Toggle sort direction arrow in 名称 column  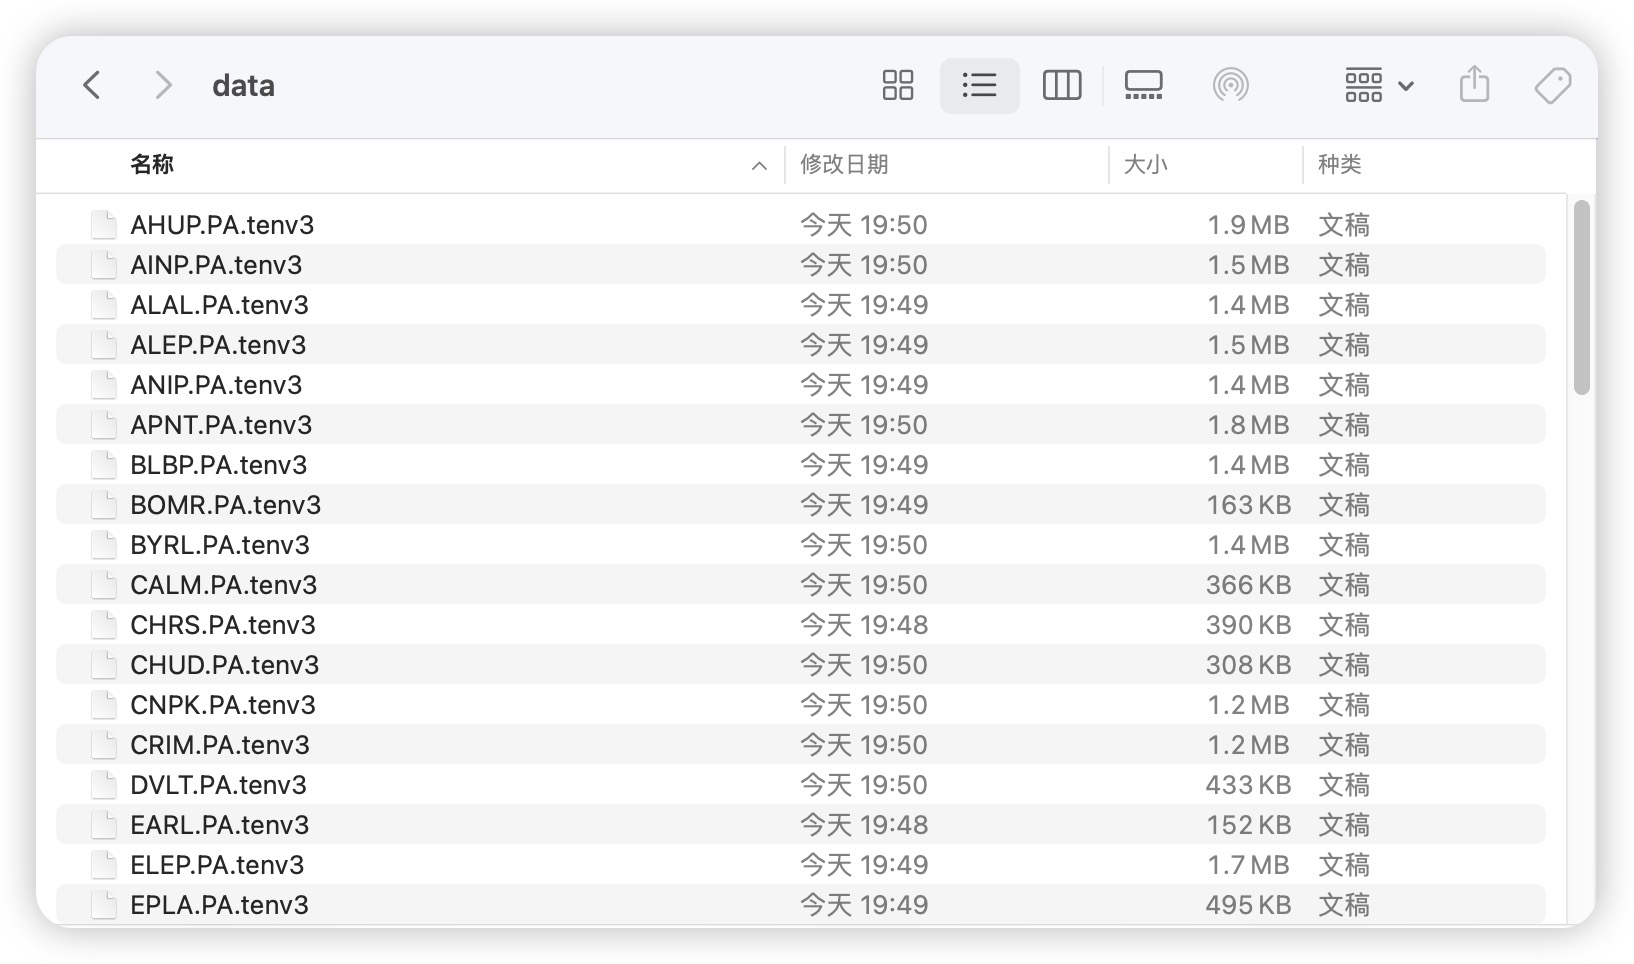click(760, 166)
